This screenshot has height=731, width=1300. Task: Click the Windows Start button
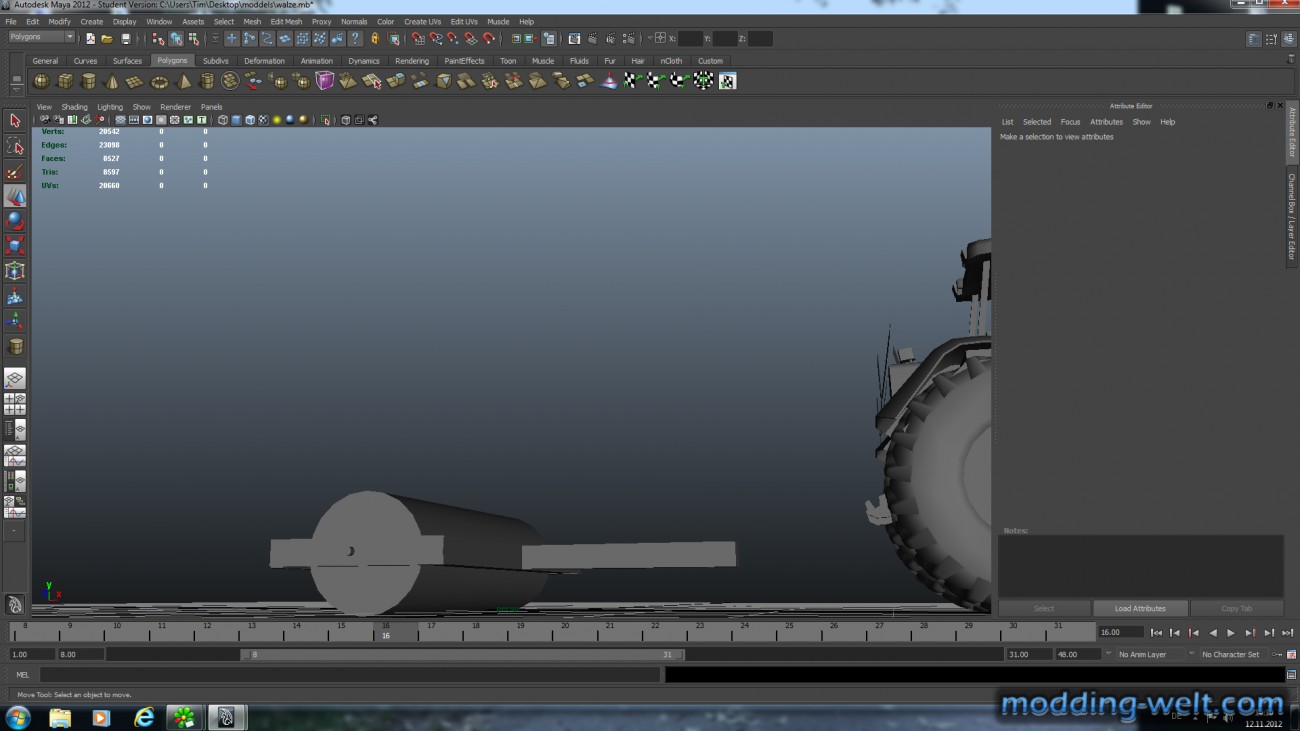click(x=17, y=717)
